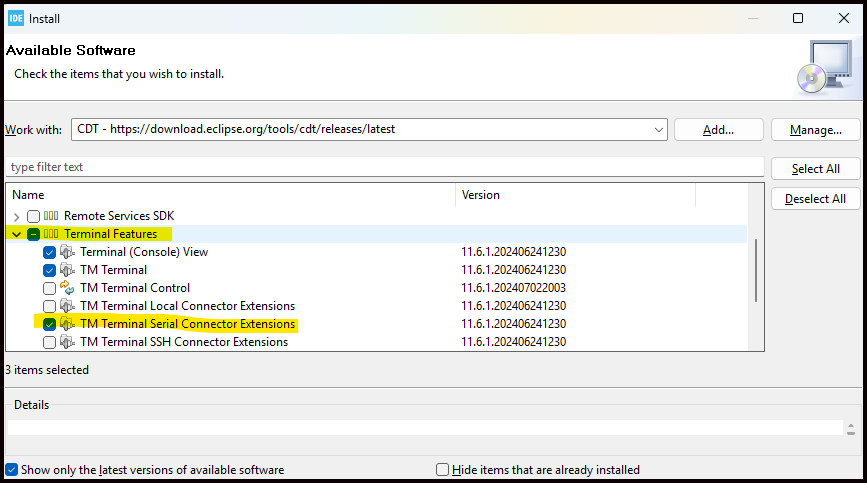This screenshot has width=867, height=483.
Task: Enable Hide items that are already installed
Action: tap(442, 470)
